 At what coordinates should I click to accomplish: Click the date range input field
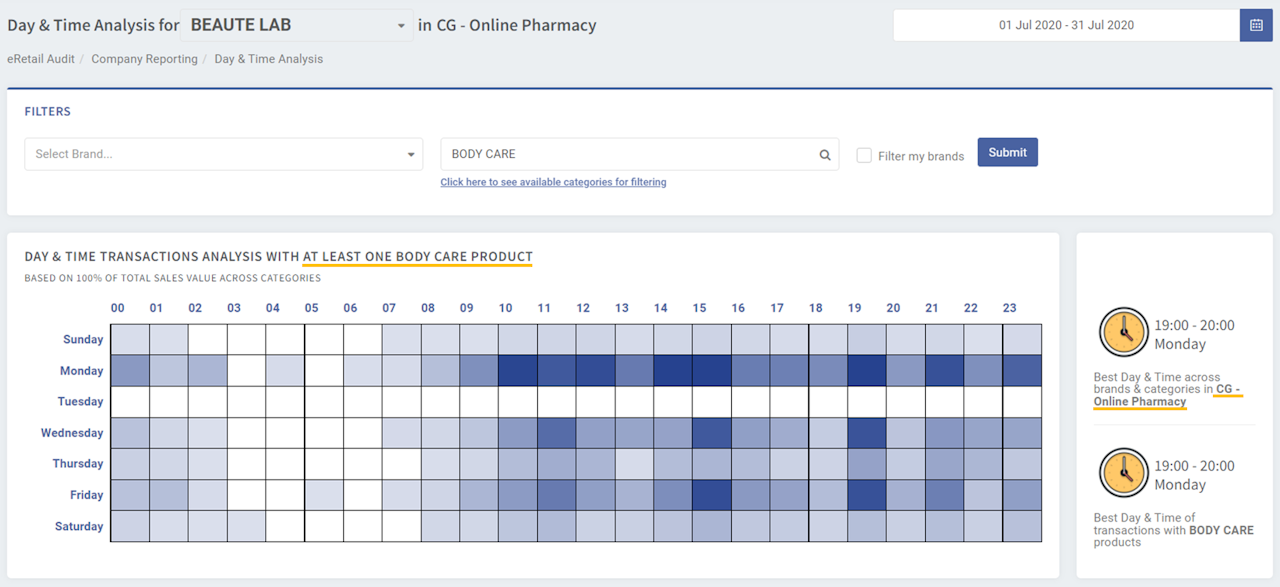pos(1066,25)
